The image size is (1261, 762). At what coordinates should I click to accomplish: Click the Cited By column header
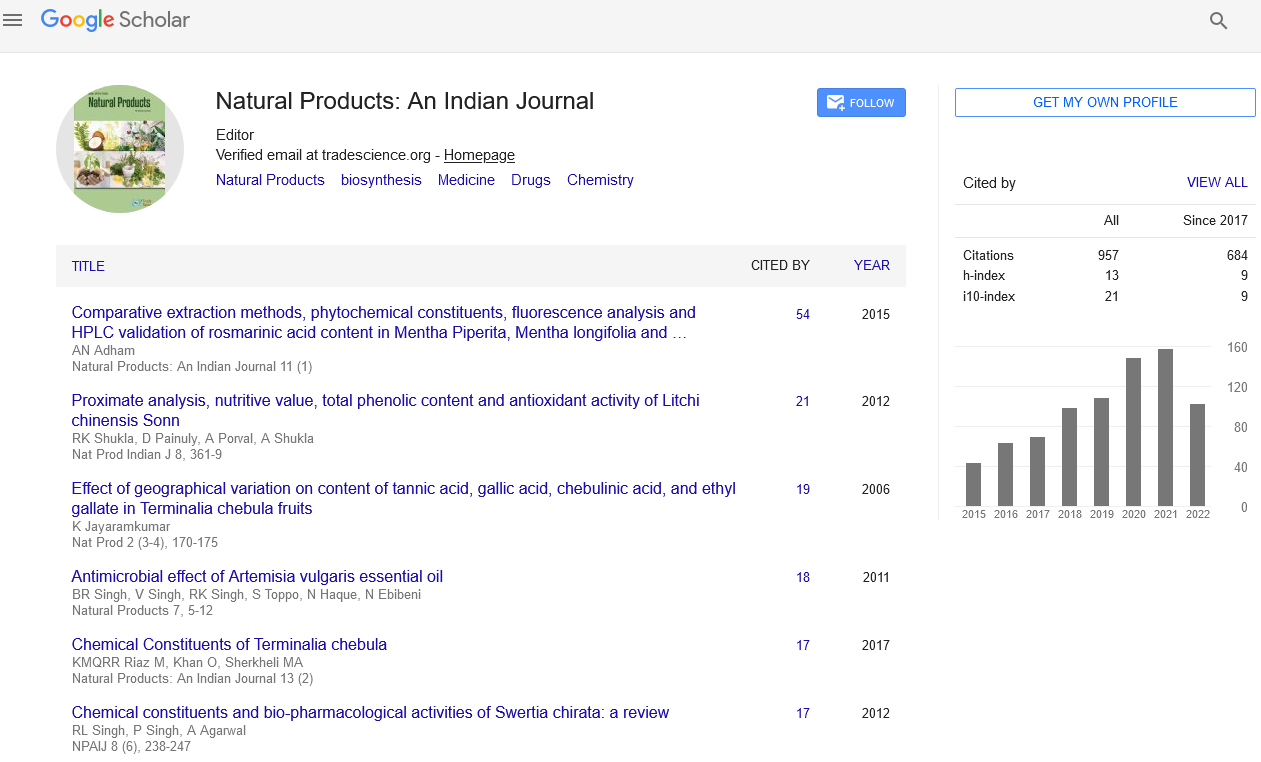(780, 266)
